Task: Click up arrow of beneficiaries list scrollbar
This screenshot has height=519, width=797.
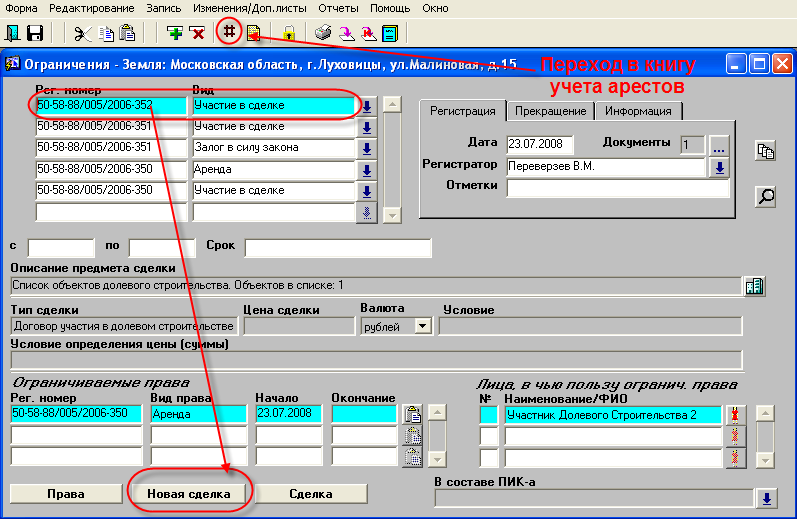Action: [x=765, y=413]
